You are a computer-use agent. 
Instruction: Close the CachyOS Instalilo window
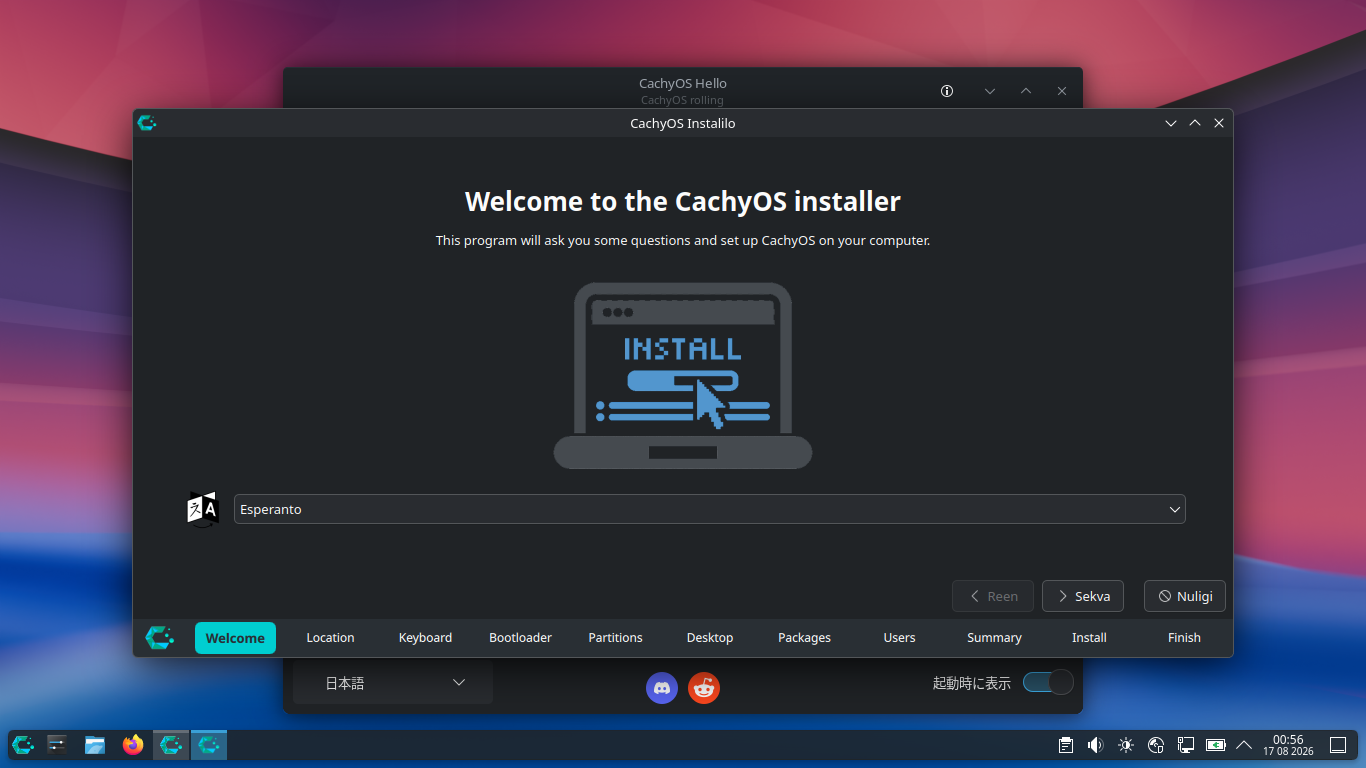click(1219, 123)
